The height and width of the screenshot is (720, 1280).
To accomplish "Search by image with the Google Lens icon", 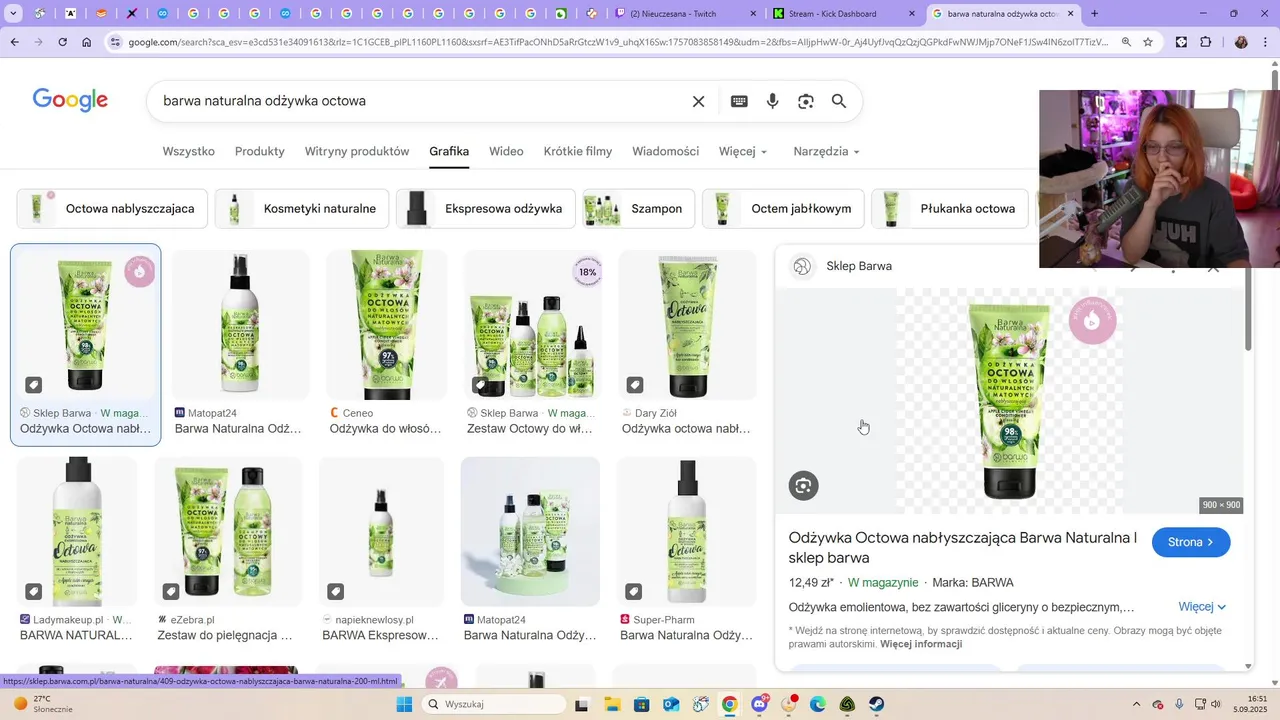I will [x=806, y=101].
